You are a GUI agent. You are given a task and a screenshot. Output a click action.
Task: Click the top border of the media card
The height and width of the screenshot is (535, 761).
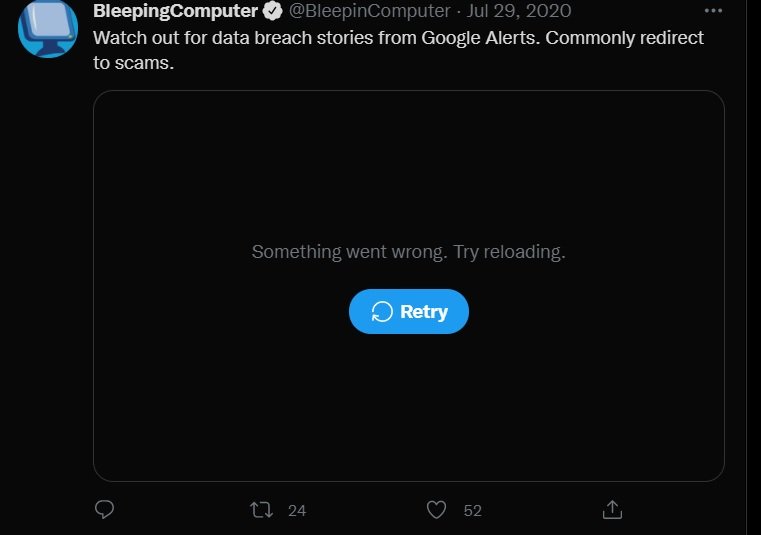coord(408,91)
